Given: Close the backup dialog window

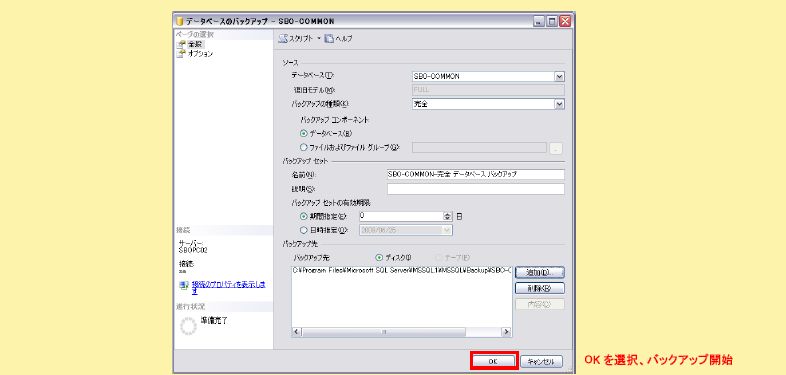Looking at the screenshot, I should pyautogui.click(x=565, y=22).
